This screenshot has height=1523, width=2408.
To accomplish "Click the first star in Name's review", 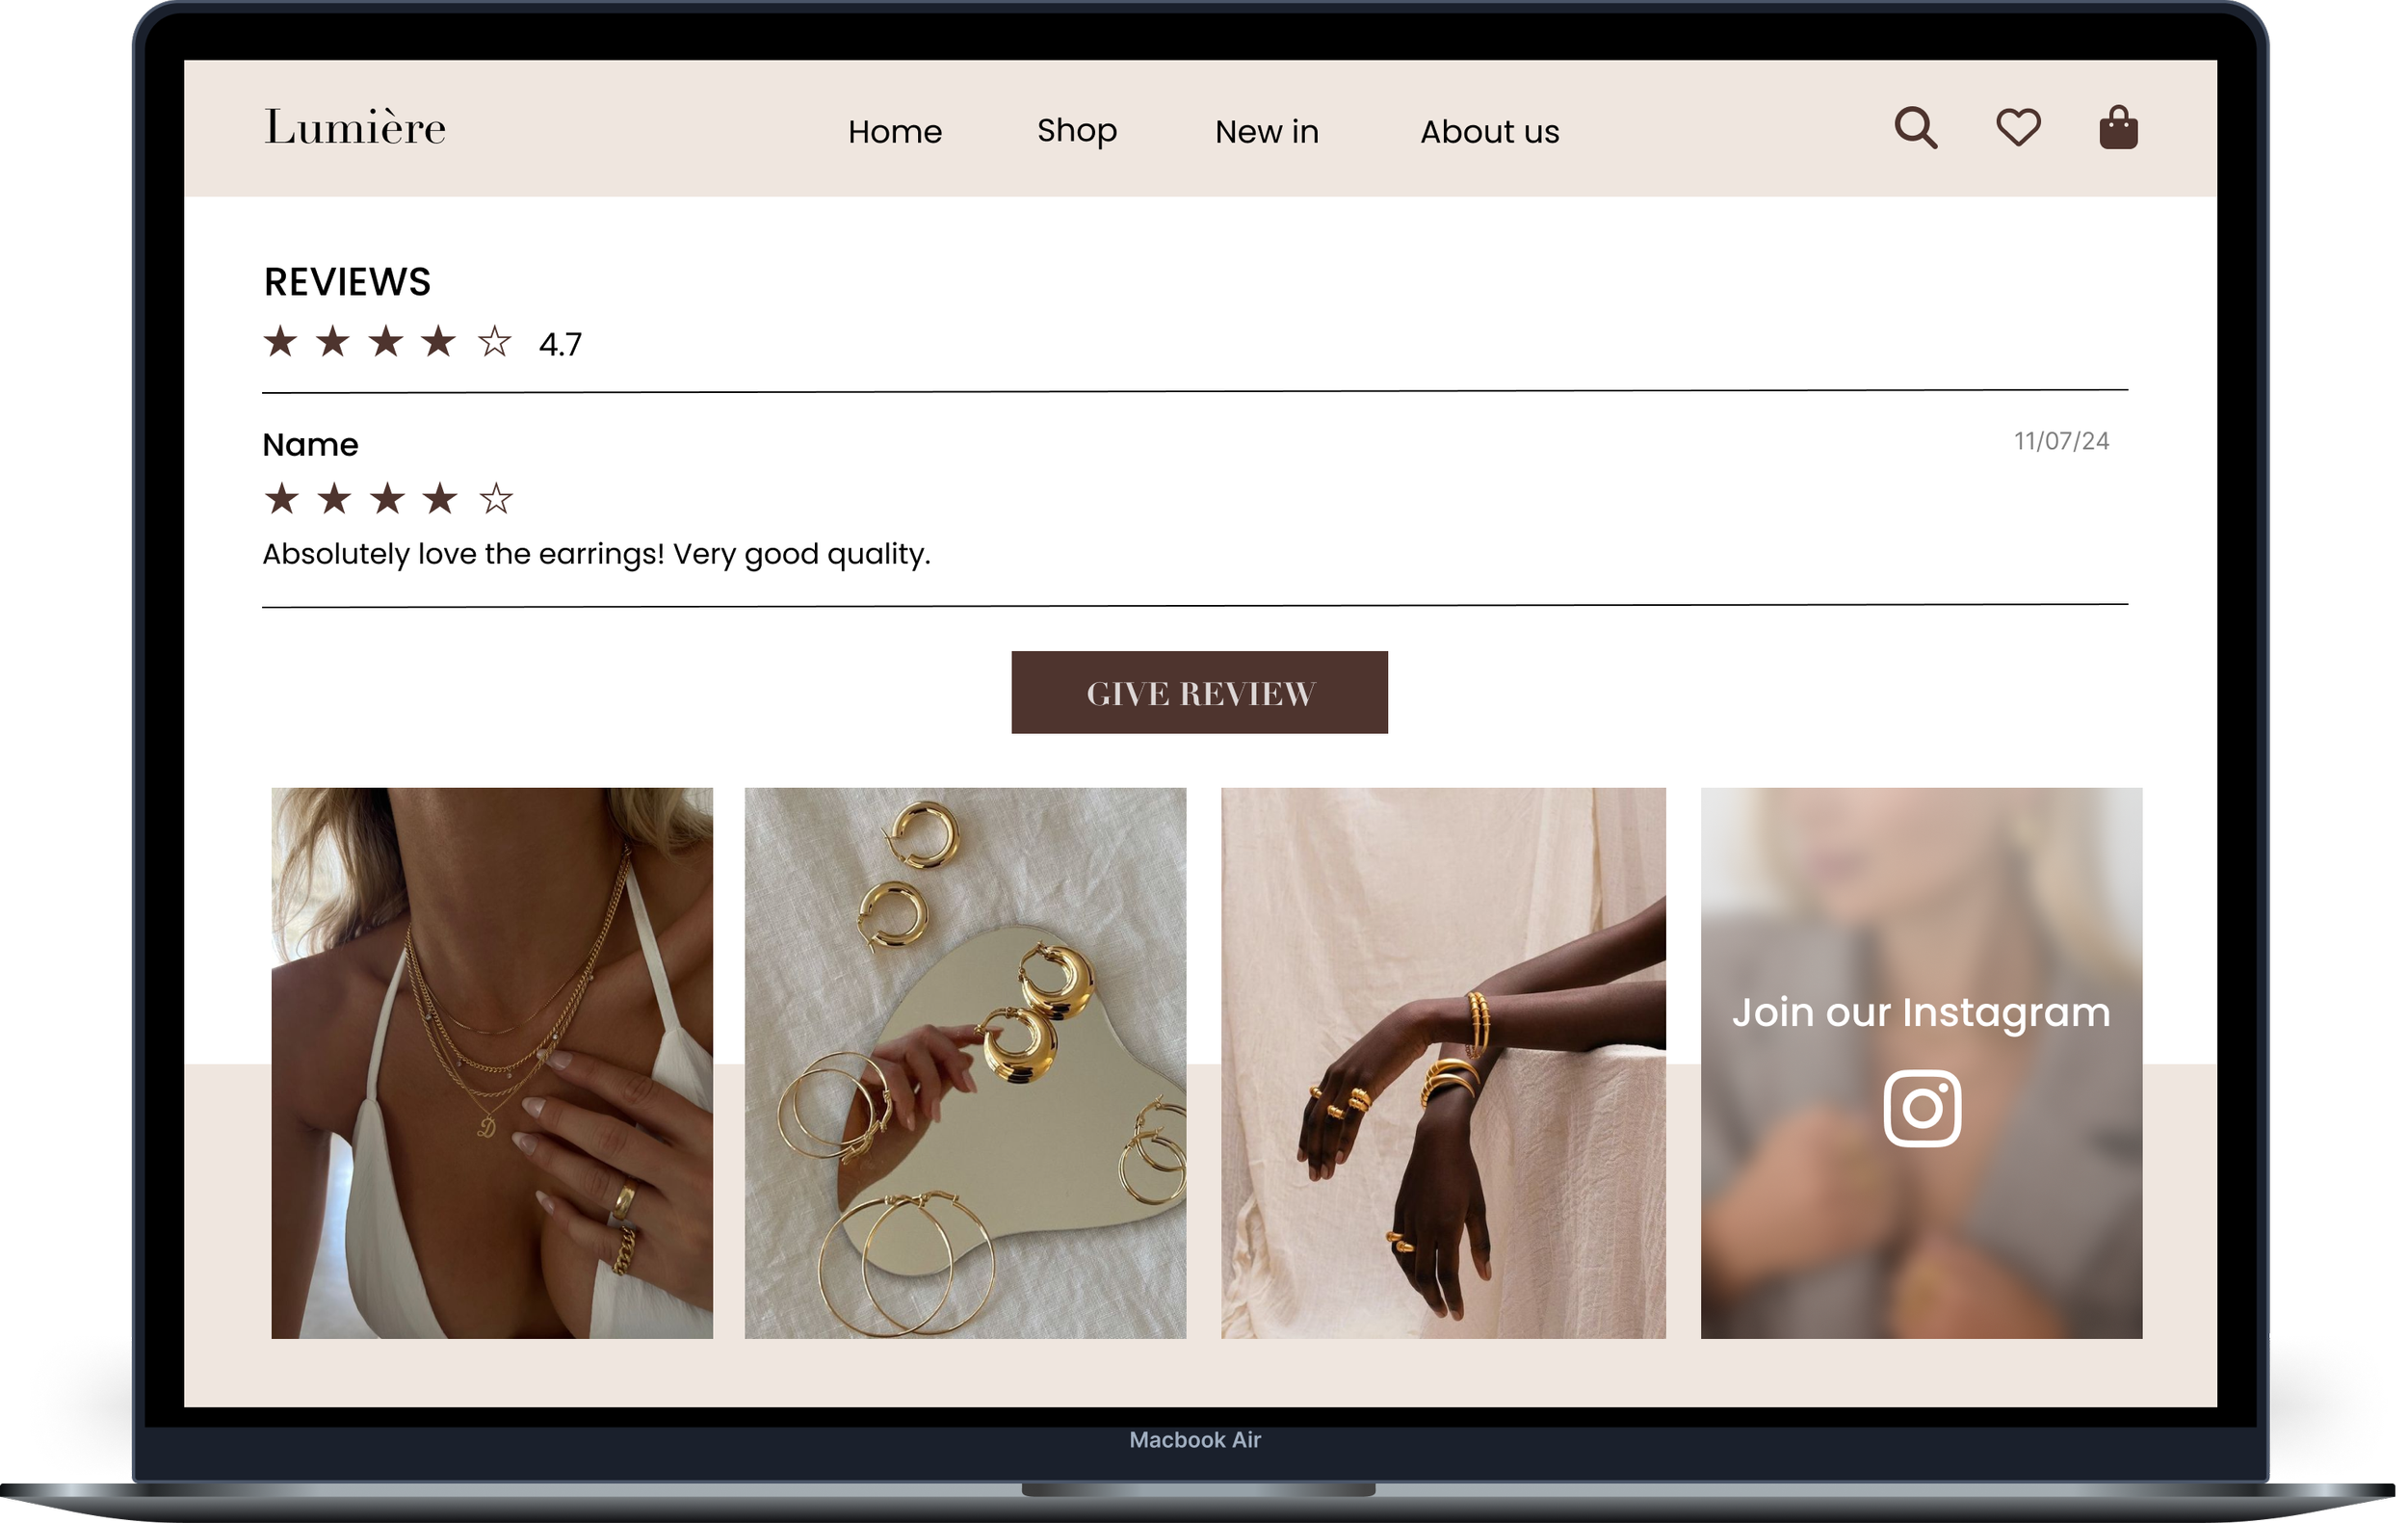I will click(282, 499).
